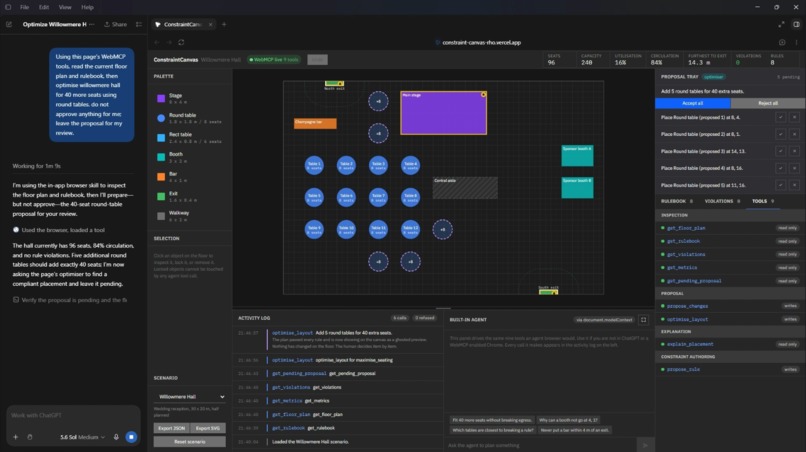806x452 pixels.
Task: Click the Accept all button
Action: click(x=692, y=103)
